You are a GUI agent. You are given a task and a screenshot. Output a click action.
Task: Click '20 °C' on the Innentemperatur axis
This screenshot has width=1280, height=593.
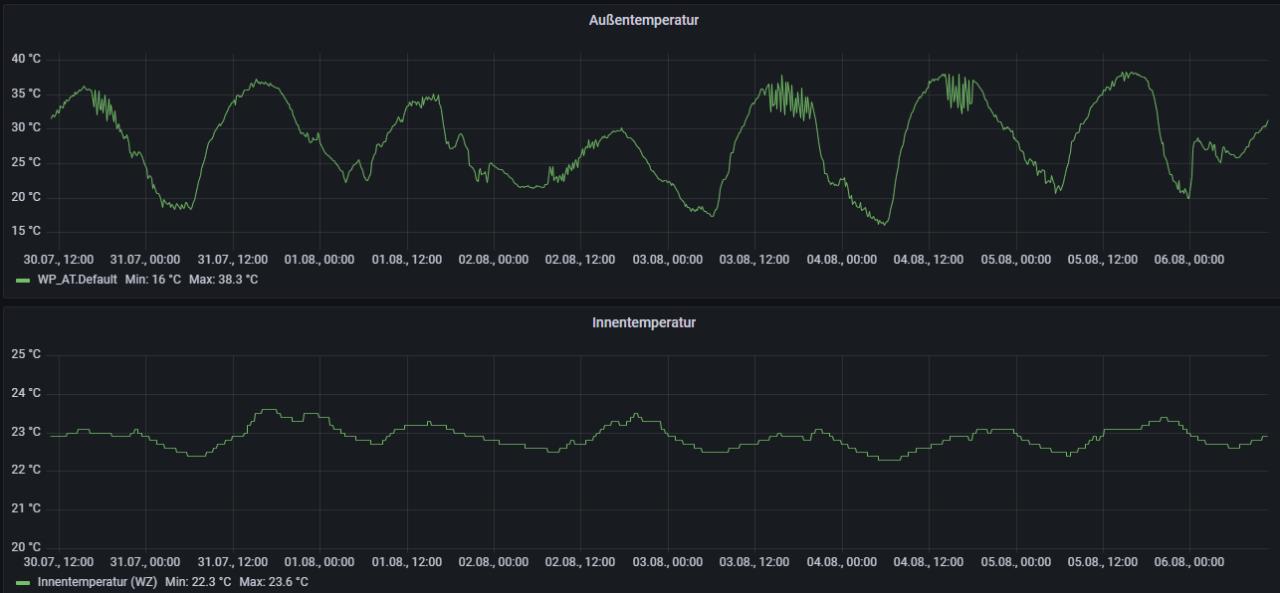[26, 547]
